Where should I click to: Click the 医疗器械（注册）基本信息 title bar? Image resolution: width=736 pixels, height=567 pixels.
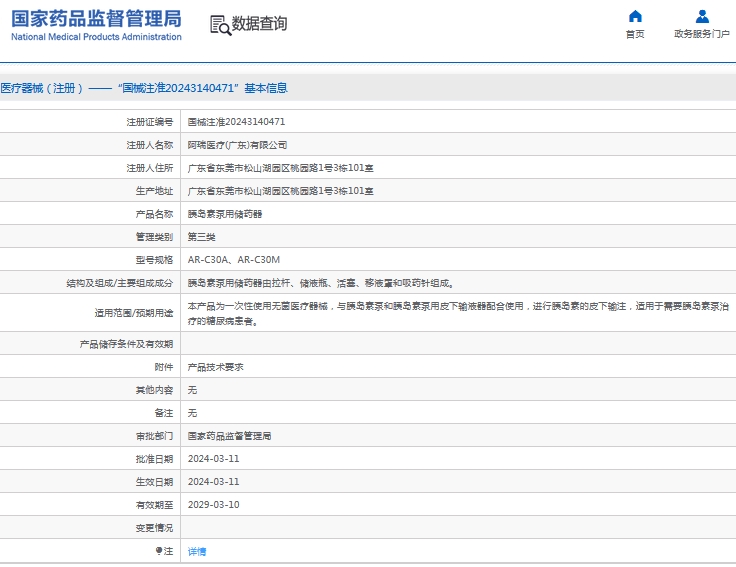point(144,88)
